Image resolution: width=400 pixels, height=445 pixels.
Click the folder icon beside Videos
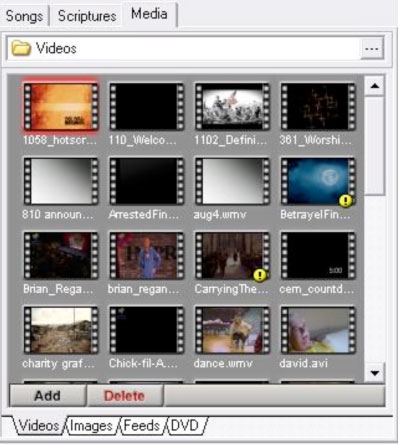20,48
